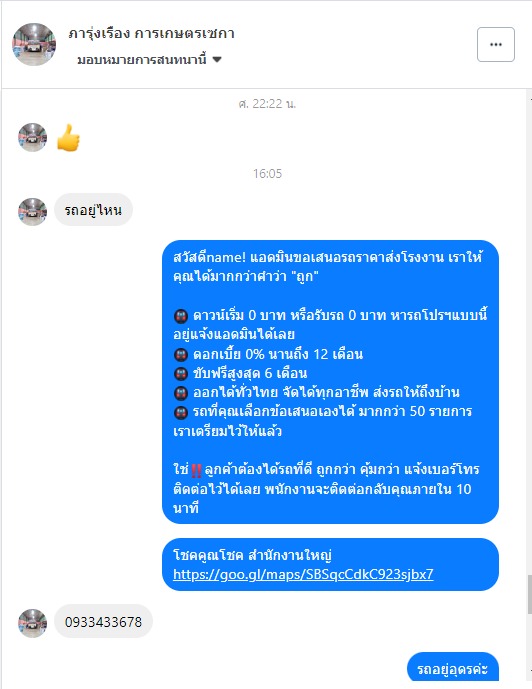Viewport: 532px width, 689px height.
Task: Click the emoji before ดอกเบี้ย 0%
Action: click(x=181, y=354)
